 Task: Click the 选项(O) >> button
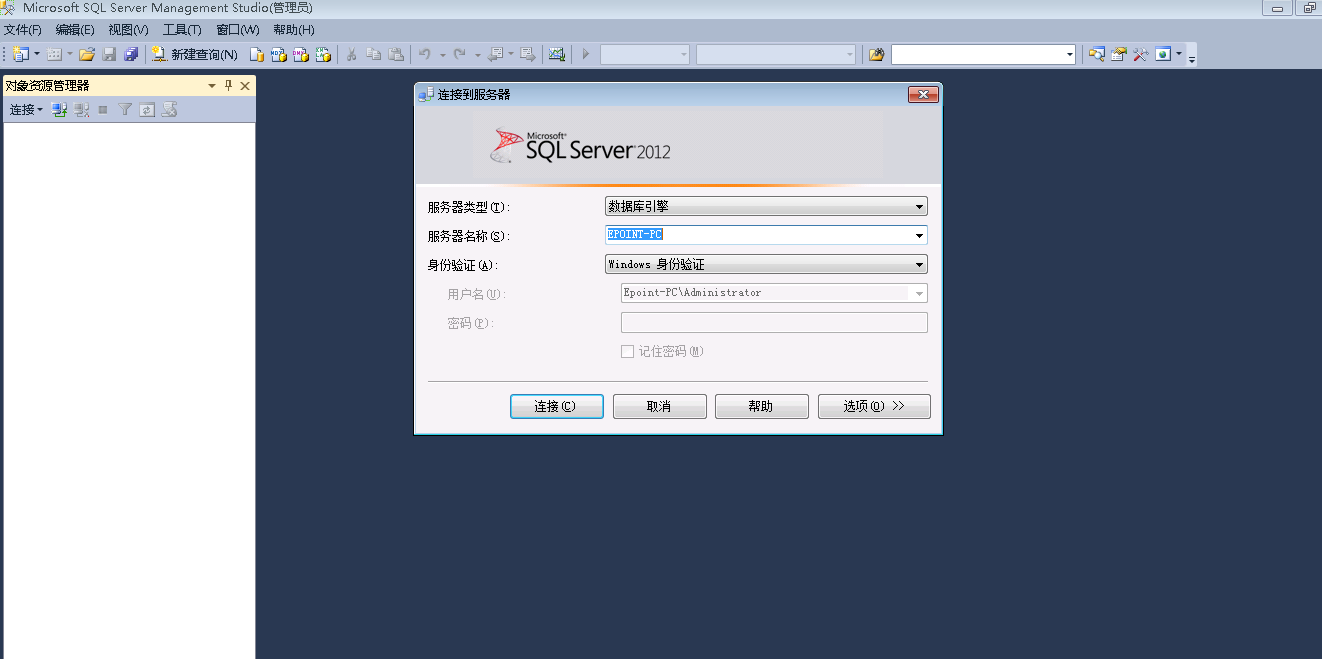874,406
